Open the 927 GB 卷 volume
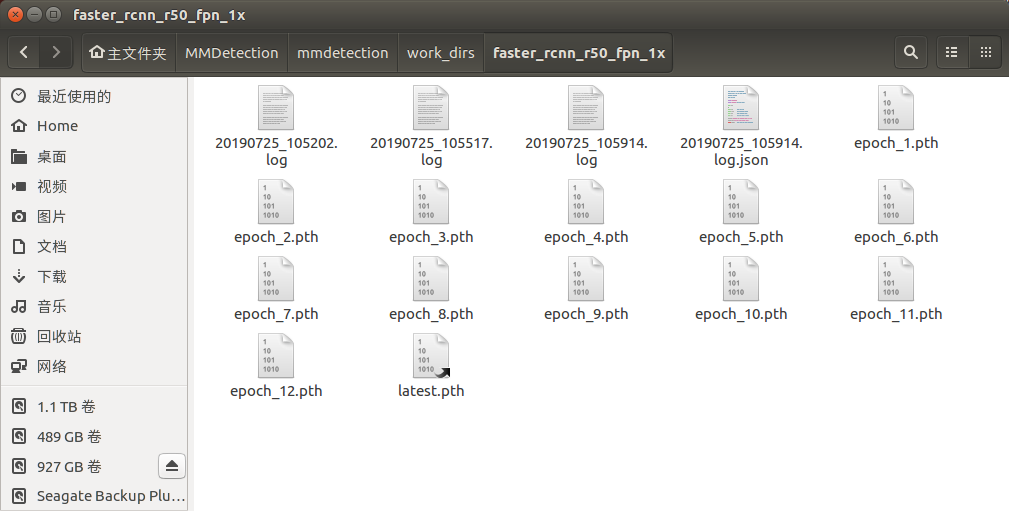The width and height of the screenshot is (1009, 511). click(80, 467)
